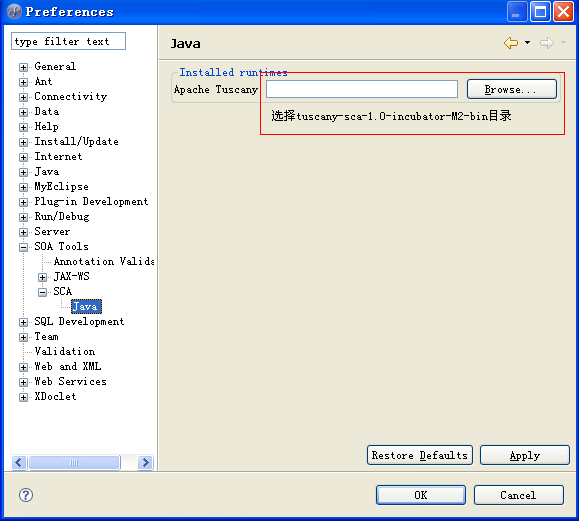Click Restore Defaults button

click(420, 455)
